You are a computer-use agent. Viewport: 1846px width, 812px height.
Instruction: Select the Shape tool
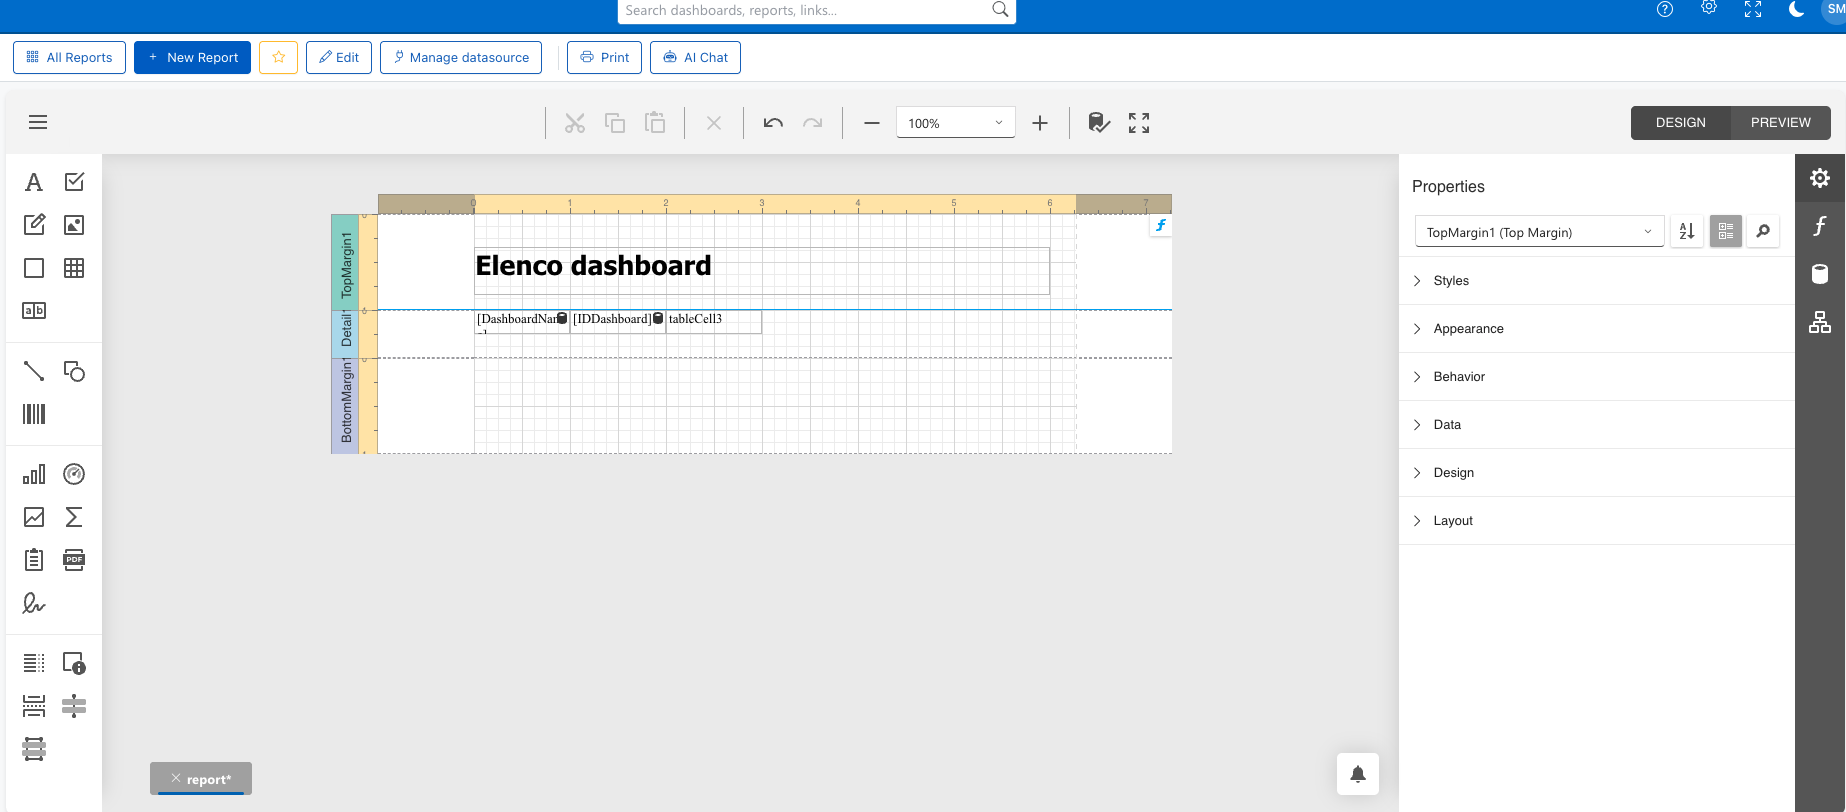click(74, 371)
